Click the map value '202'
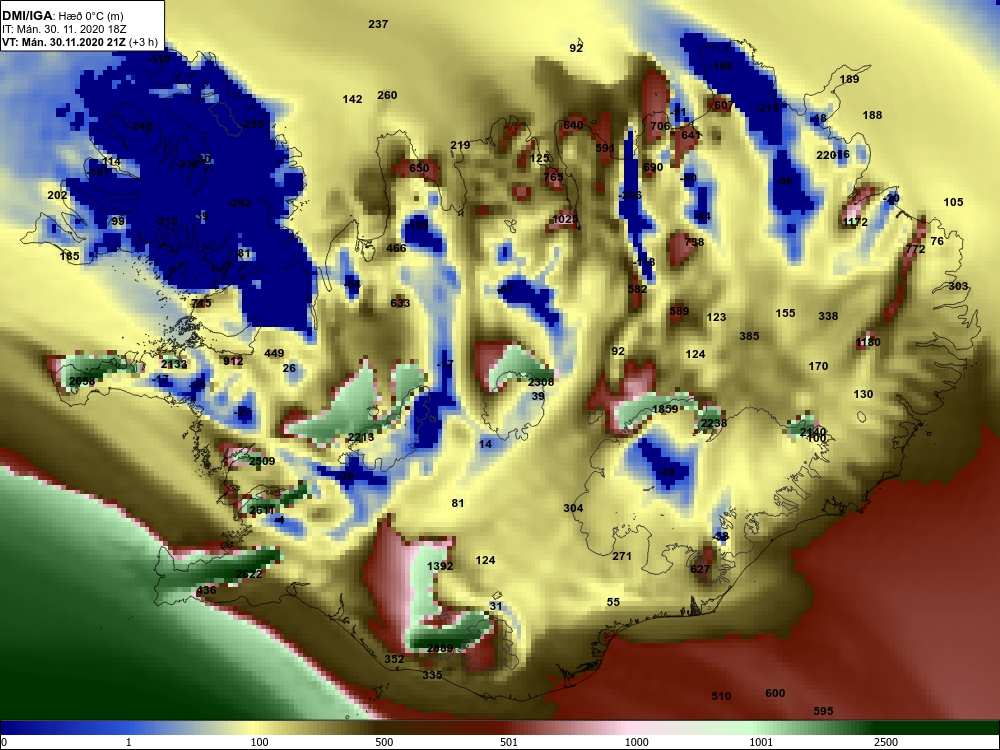Viewport: 1000px width, 750px height. (x=57, y=195)
